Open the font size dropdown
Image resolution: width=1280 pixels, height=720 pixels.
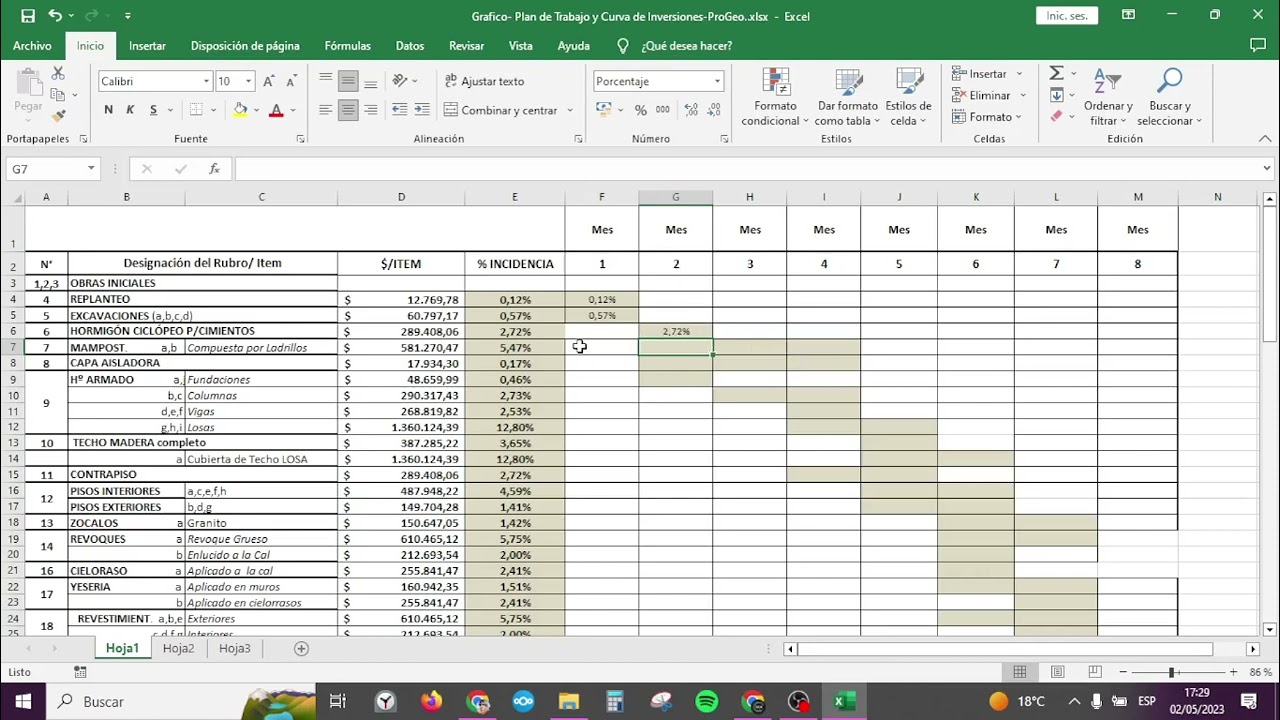pos(248,81)
